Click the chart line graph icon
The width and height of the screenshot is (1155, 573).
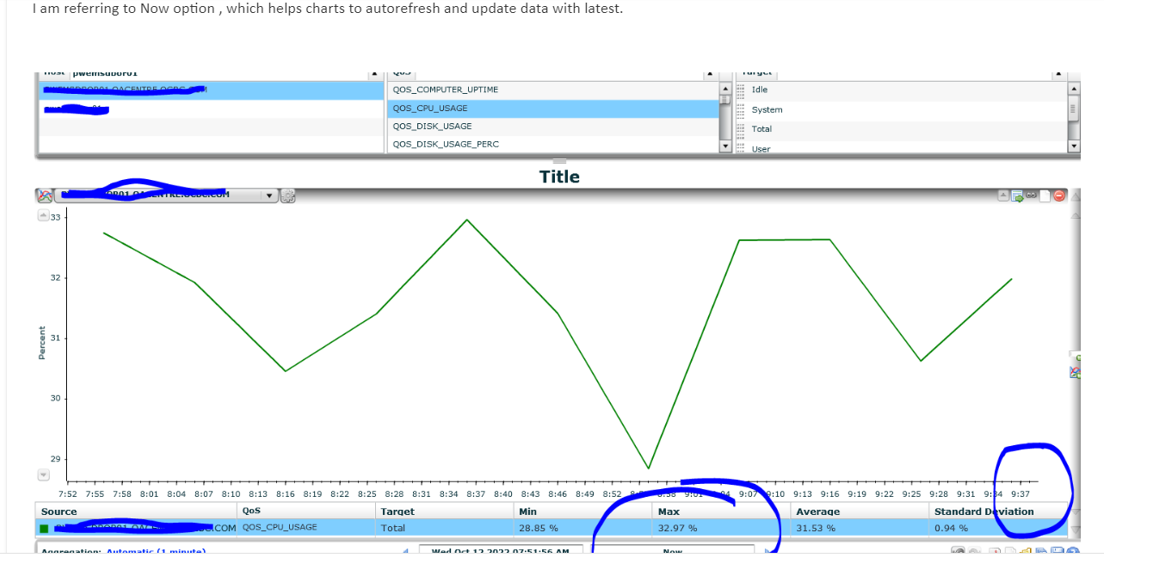[45, 195]
